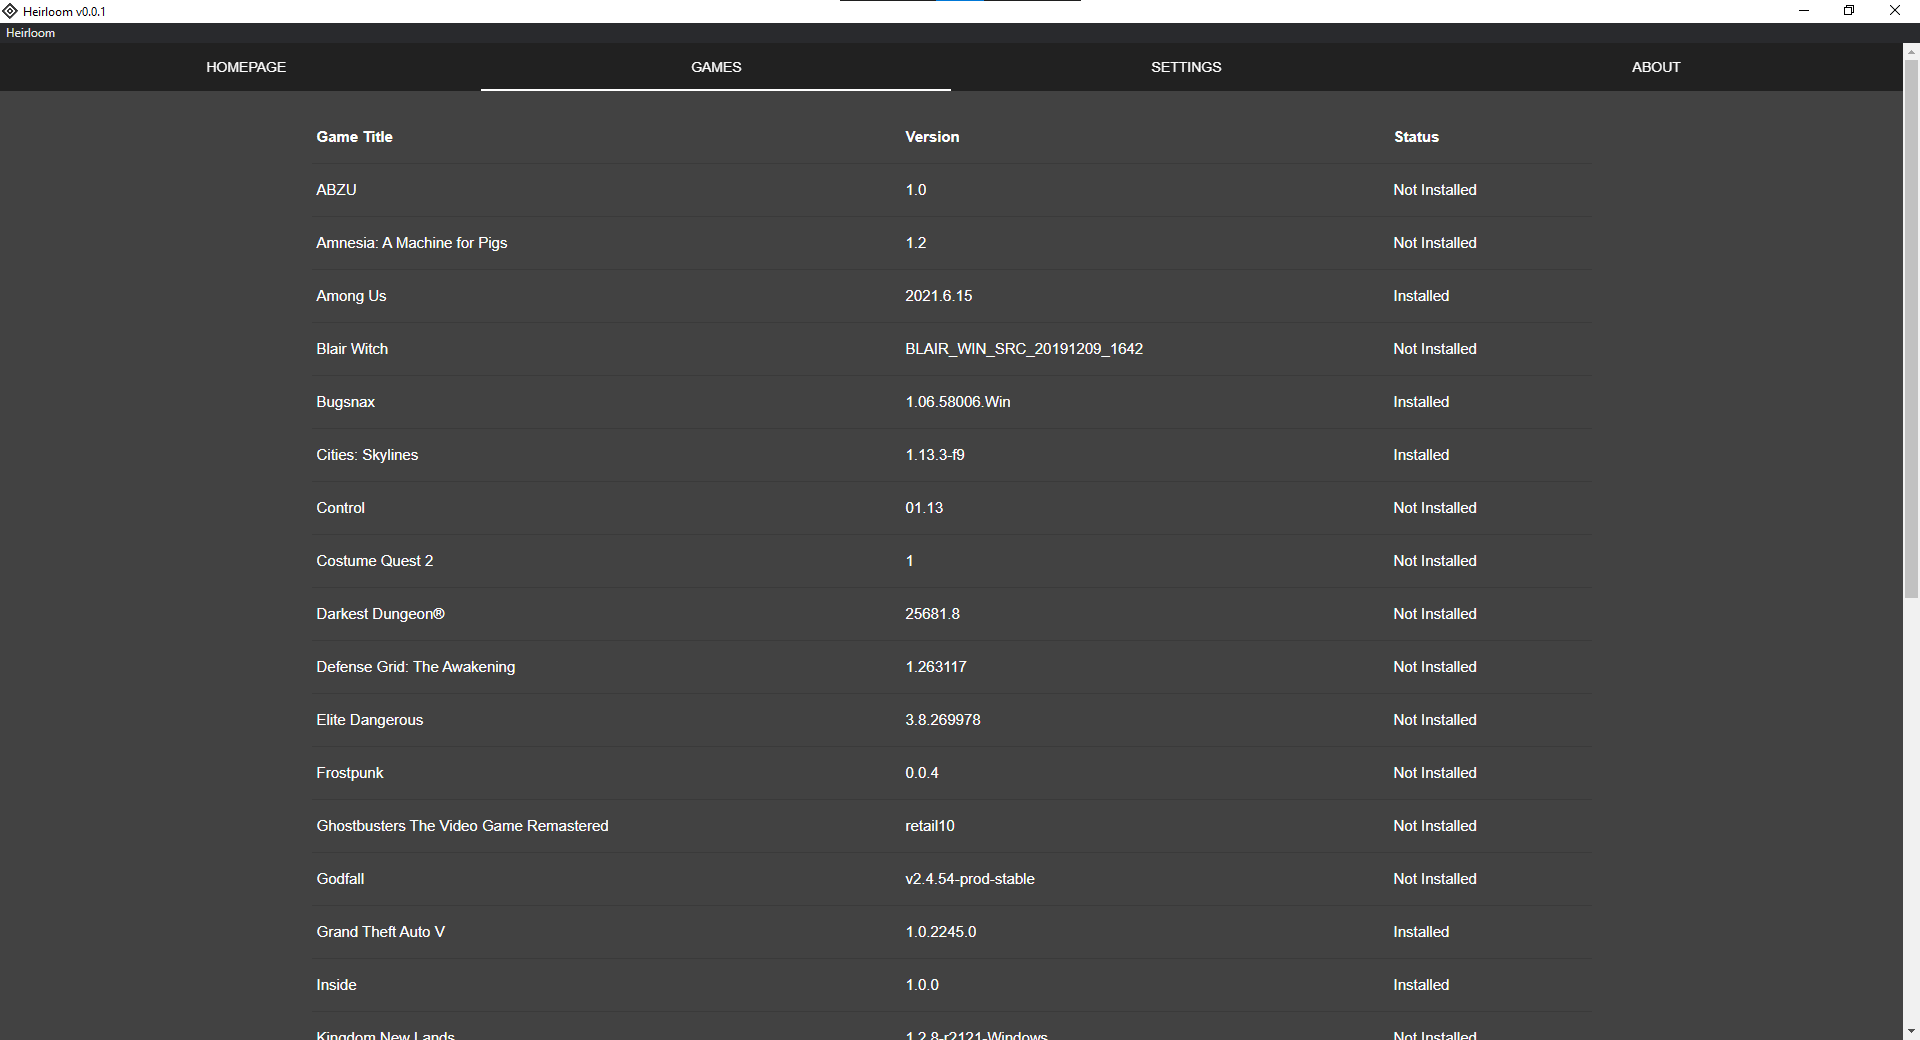Click Installed status for Grand Theft Auto V

tap(1421, 932)
